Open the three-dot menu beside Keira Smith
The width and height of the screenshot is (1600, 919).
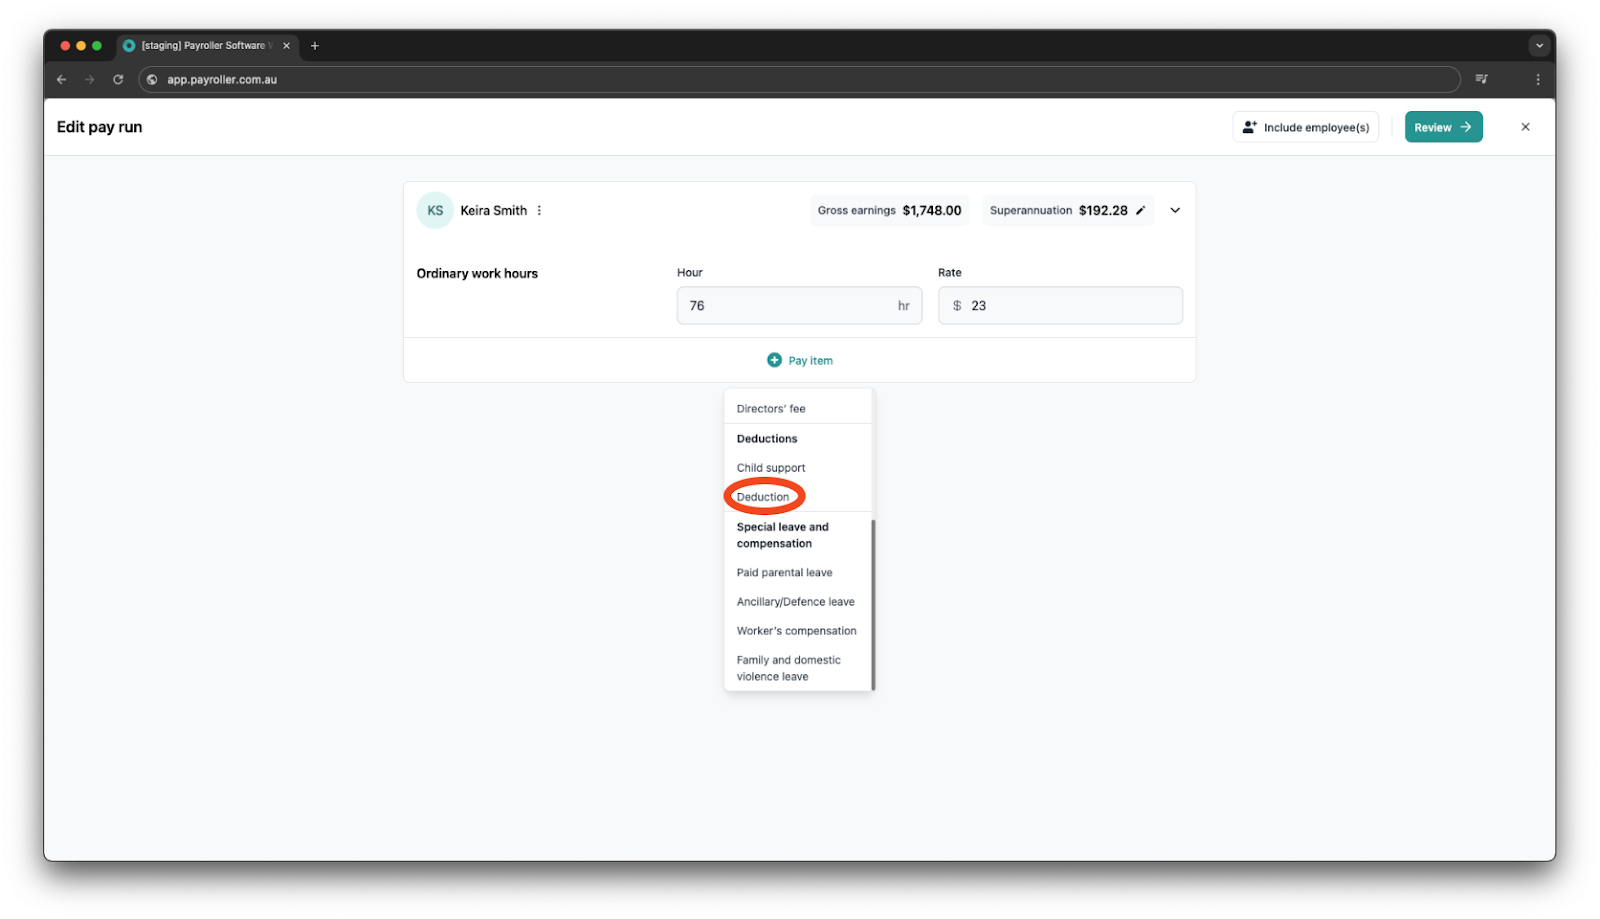pos(539,210)
